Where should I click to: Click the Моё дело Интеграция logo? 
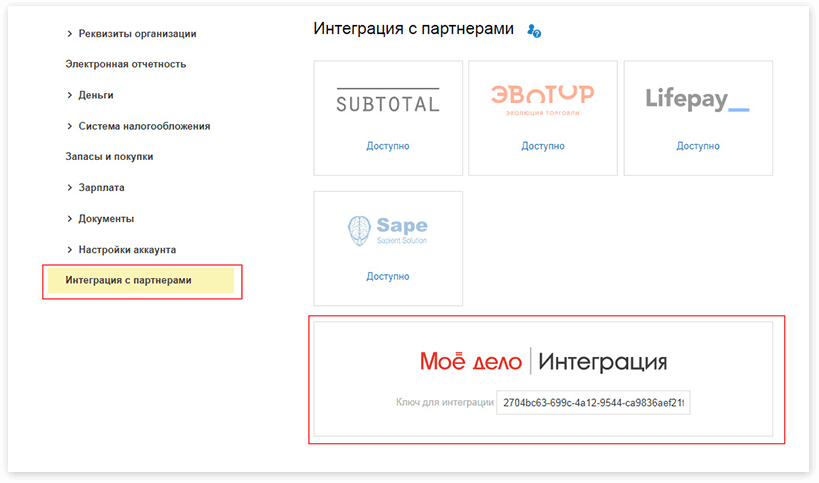[x=543, y=362]
